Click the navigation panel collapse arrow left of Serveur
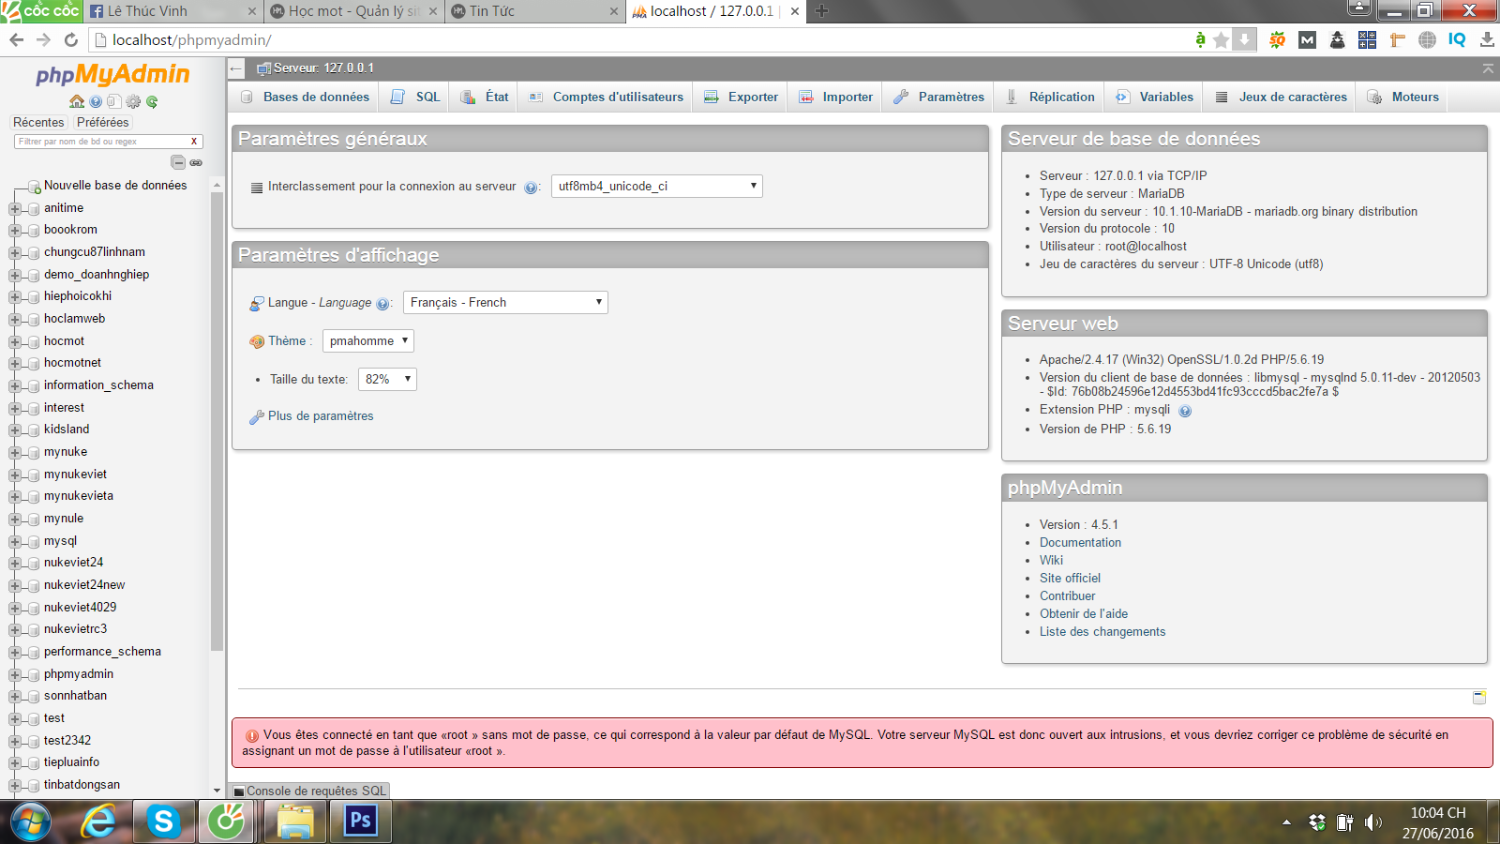The height and width of the screenshot is (844, 1500). pyautogui.click(x=236, y=69)
